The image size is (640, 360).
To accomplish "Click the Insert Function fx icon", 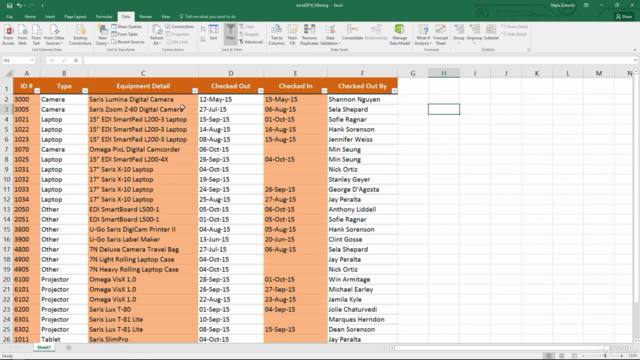I will 76,60.
